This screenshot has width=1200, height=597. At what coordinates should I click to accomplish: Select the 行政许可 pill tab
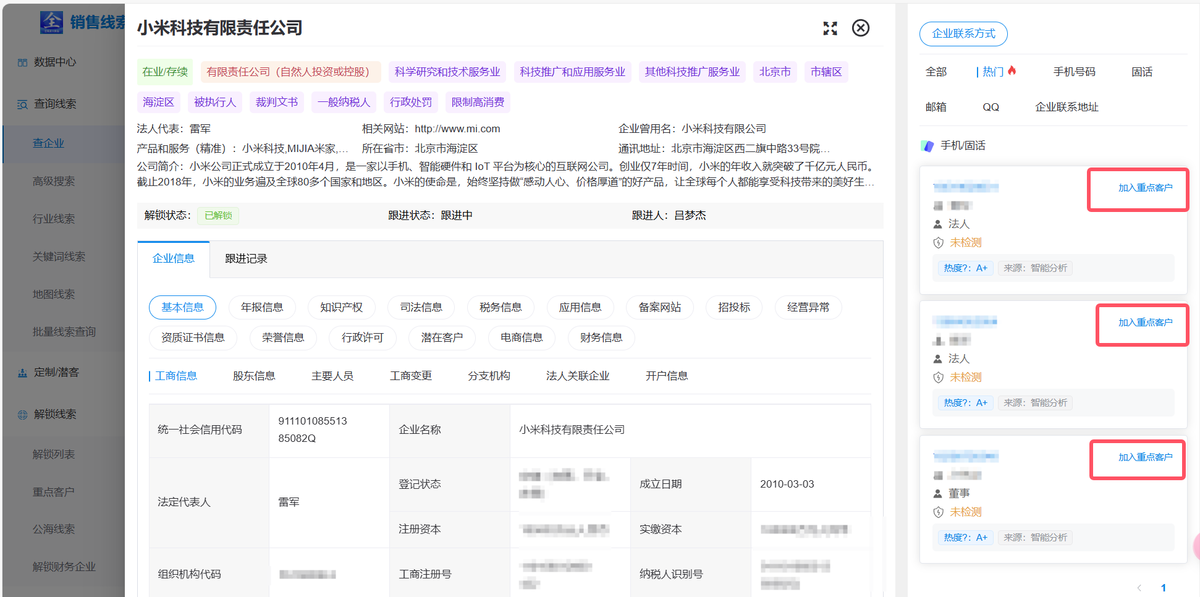point(362,338)
